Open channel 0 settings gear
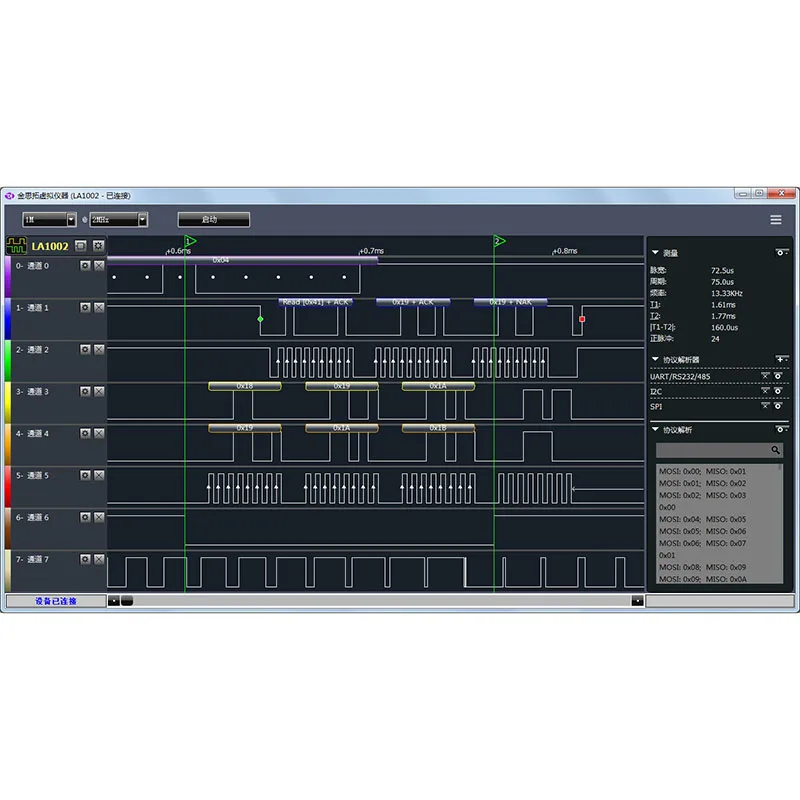This screenshot has height=800, width=800. tap(85, 265)
